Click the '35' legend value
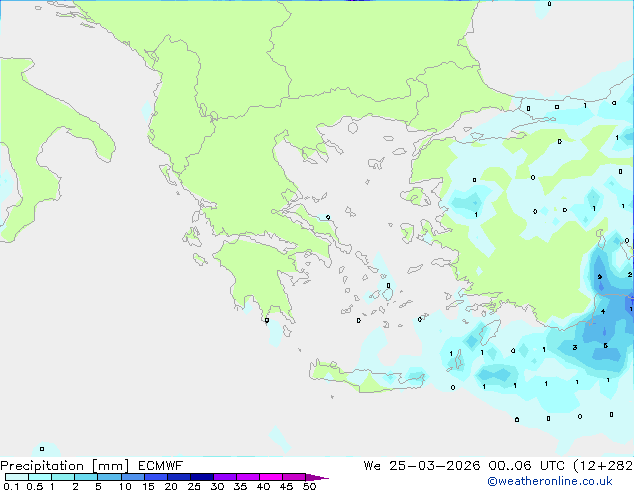The image size is (634, 490). [x=240, y=486]
